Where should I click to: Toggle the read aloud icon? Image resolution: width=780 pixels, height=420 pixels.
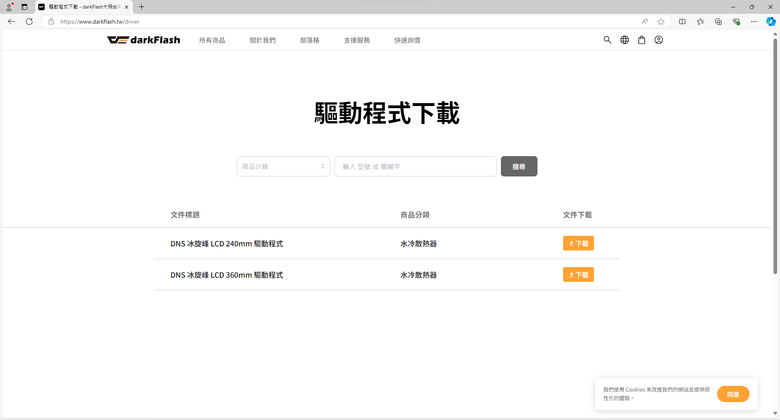coord(645,21)
